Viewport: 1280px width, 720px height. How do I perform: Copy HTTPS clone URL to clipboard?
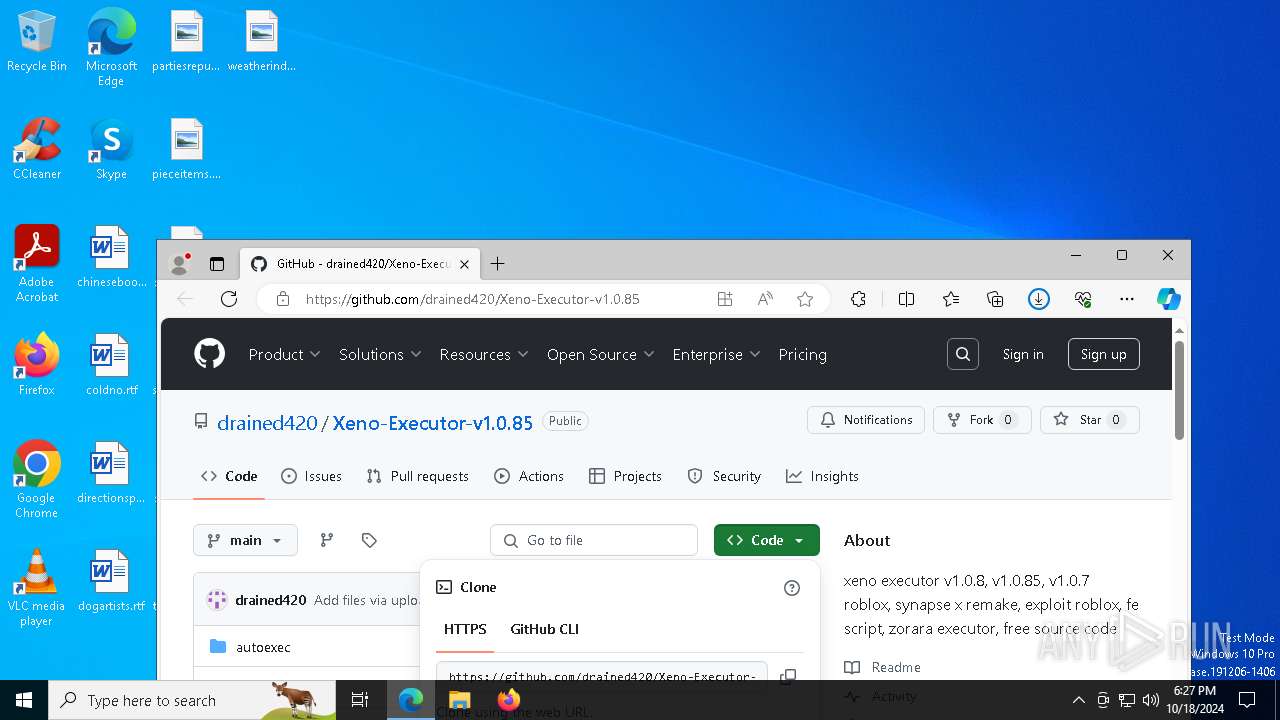click(788, 676)
